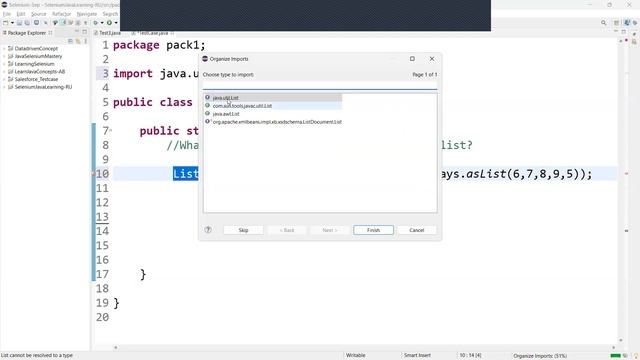Click the Save toolbar icon
640x360 pixels.
[x=19, y=23]
